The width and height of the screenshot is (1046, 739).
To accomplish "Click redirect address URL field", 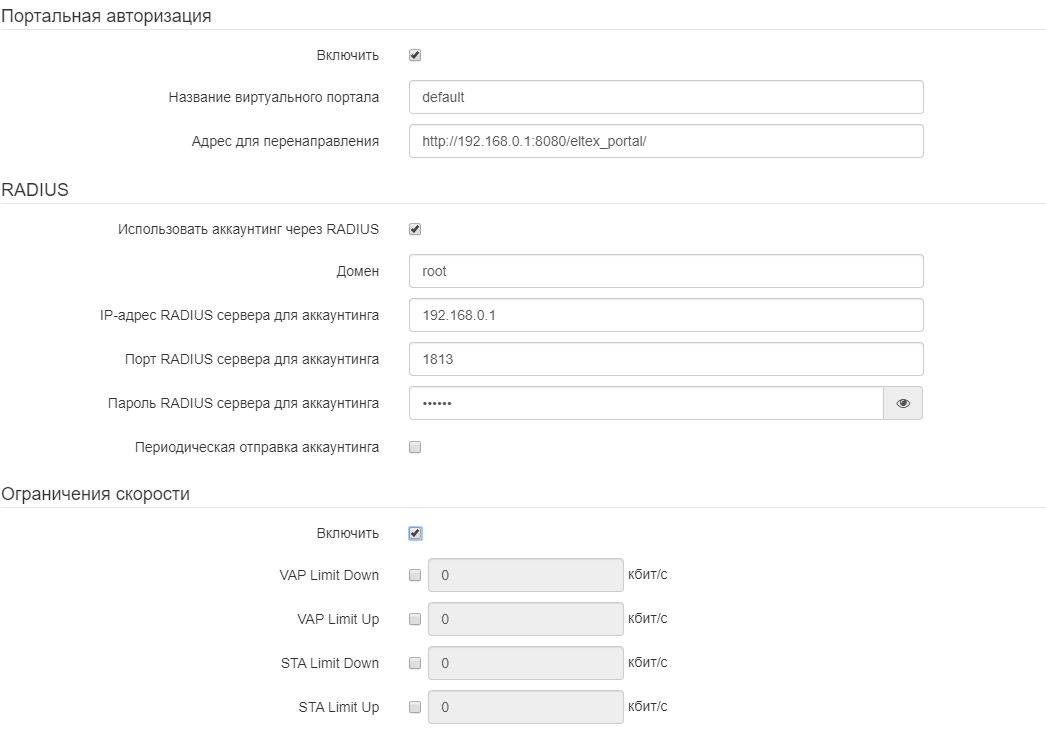I will [666, 142].
